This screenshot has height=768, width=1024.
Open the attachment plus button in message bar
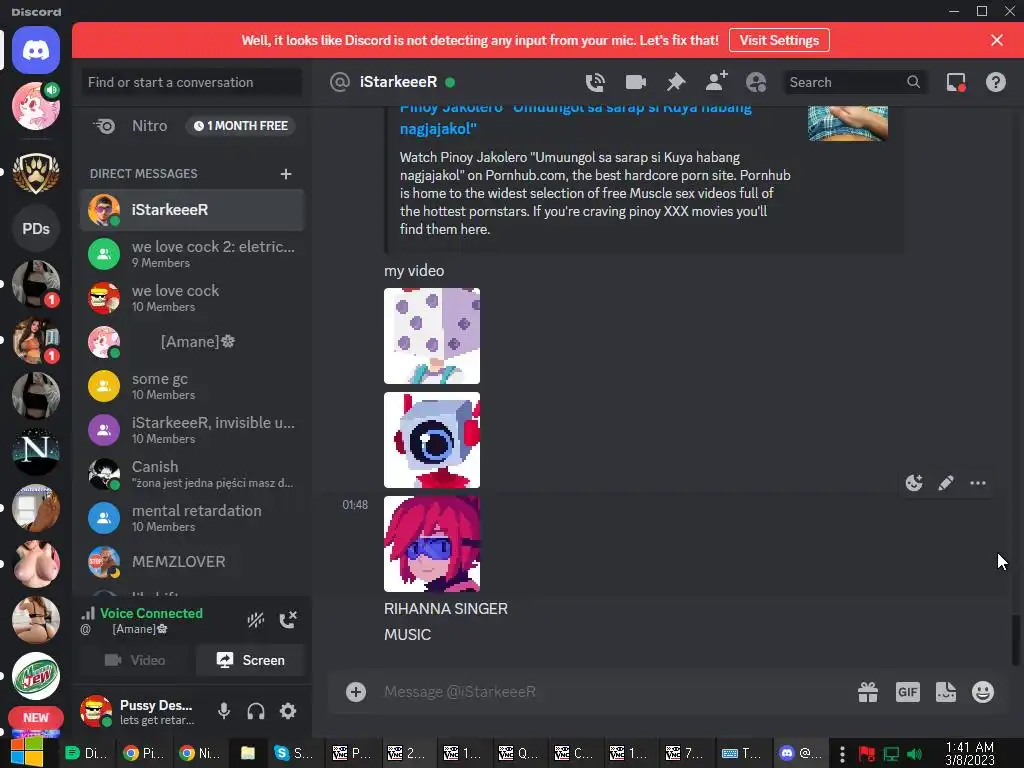(x=356, y=692)
